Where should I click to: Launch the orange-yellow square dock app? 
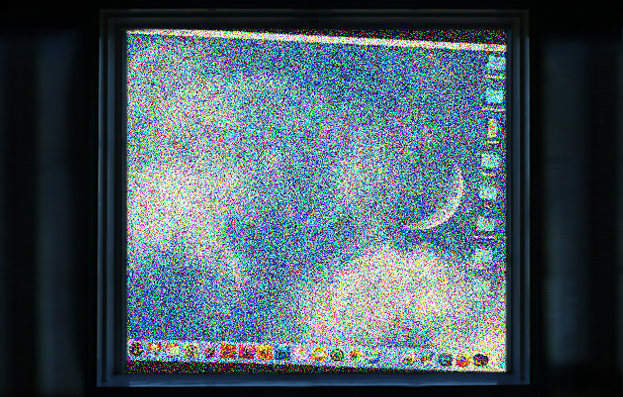click(x=264, y=352)
